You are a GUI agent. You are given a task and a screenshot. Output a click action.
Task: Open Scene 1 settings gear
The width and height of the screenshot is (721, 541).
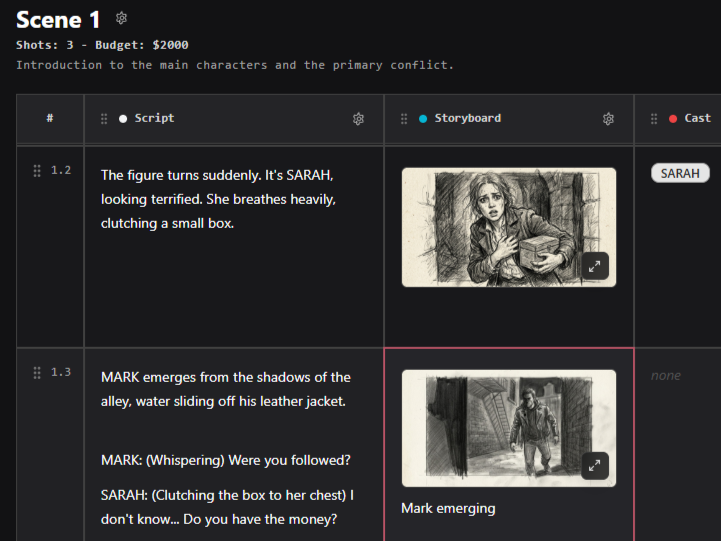[121, 18]
